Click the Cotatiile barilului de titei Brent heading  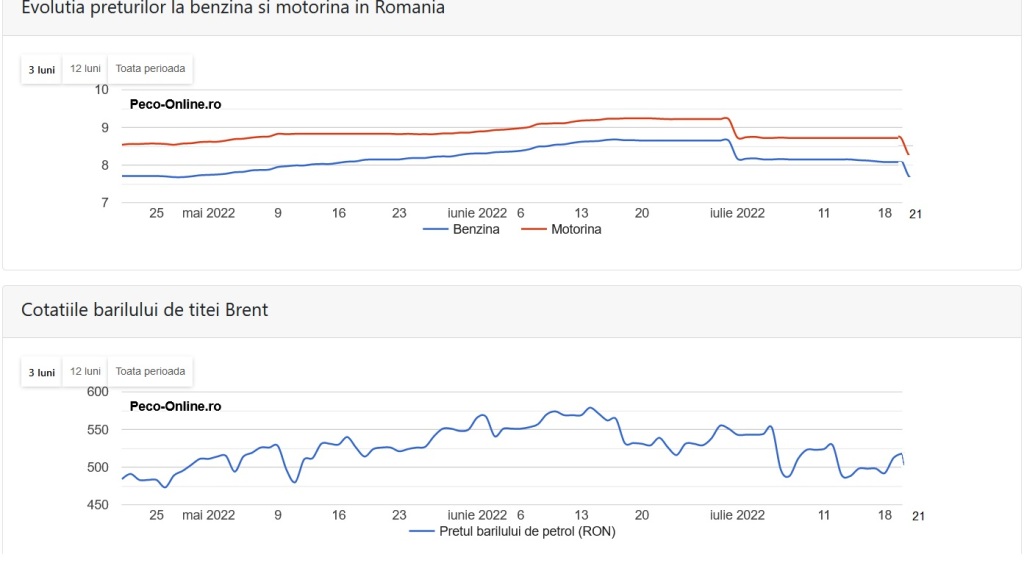click(x=144, y=309)
